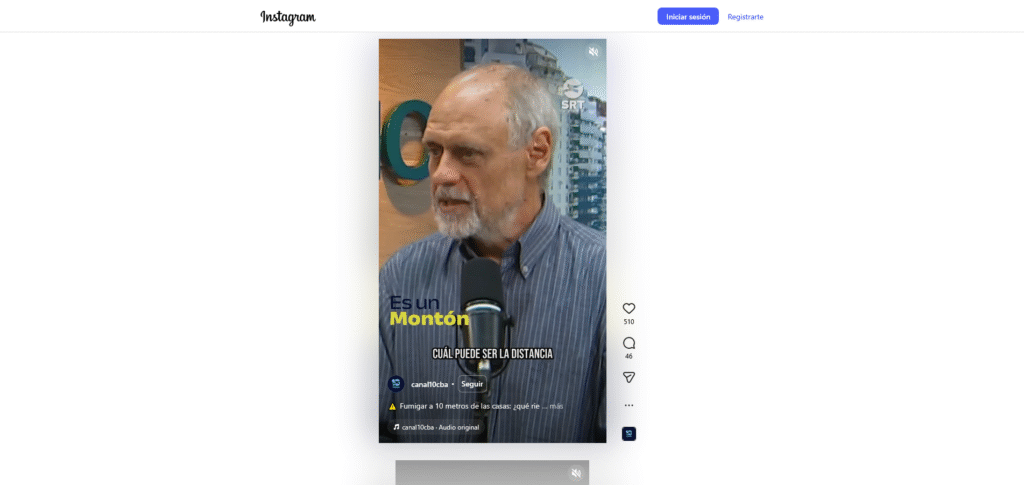Image resolution: width=1024 pixels, height=485 pixels.
Task: Expand the caption with "más"
Action: pos(556,406)
